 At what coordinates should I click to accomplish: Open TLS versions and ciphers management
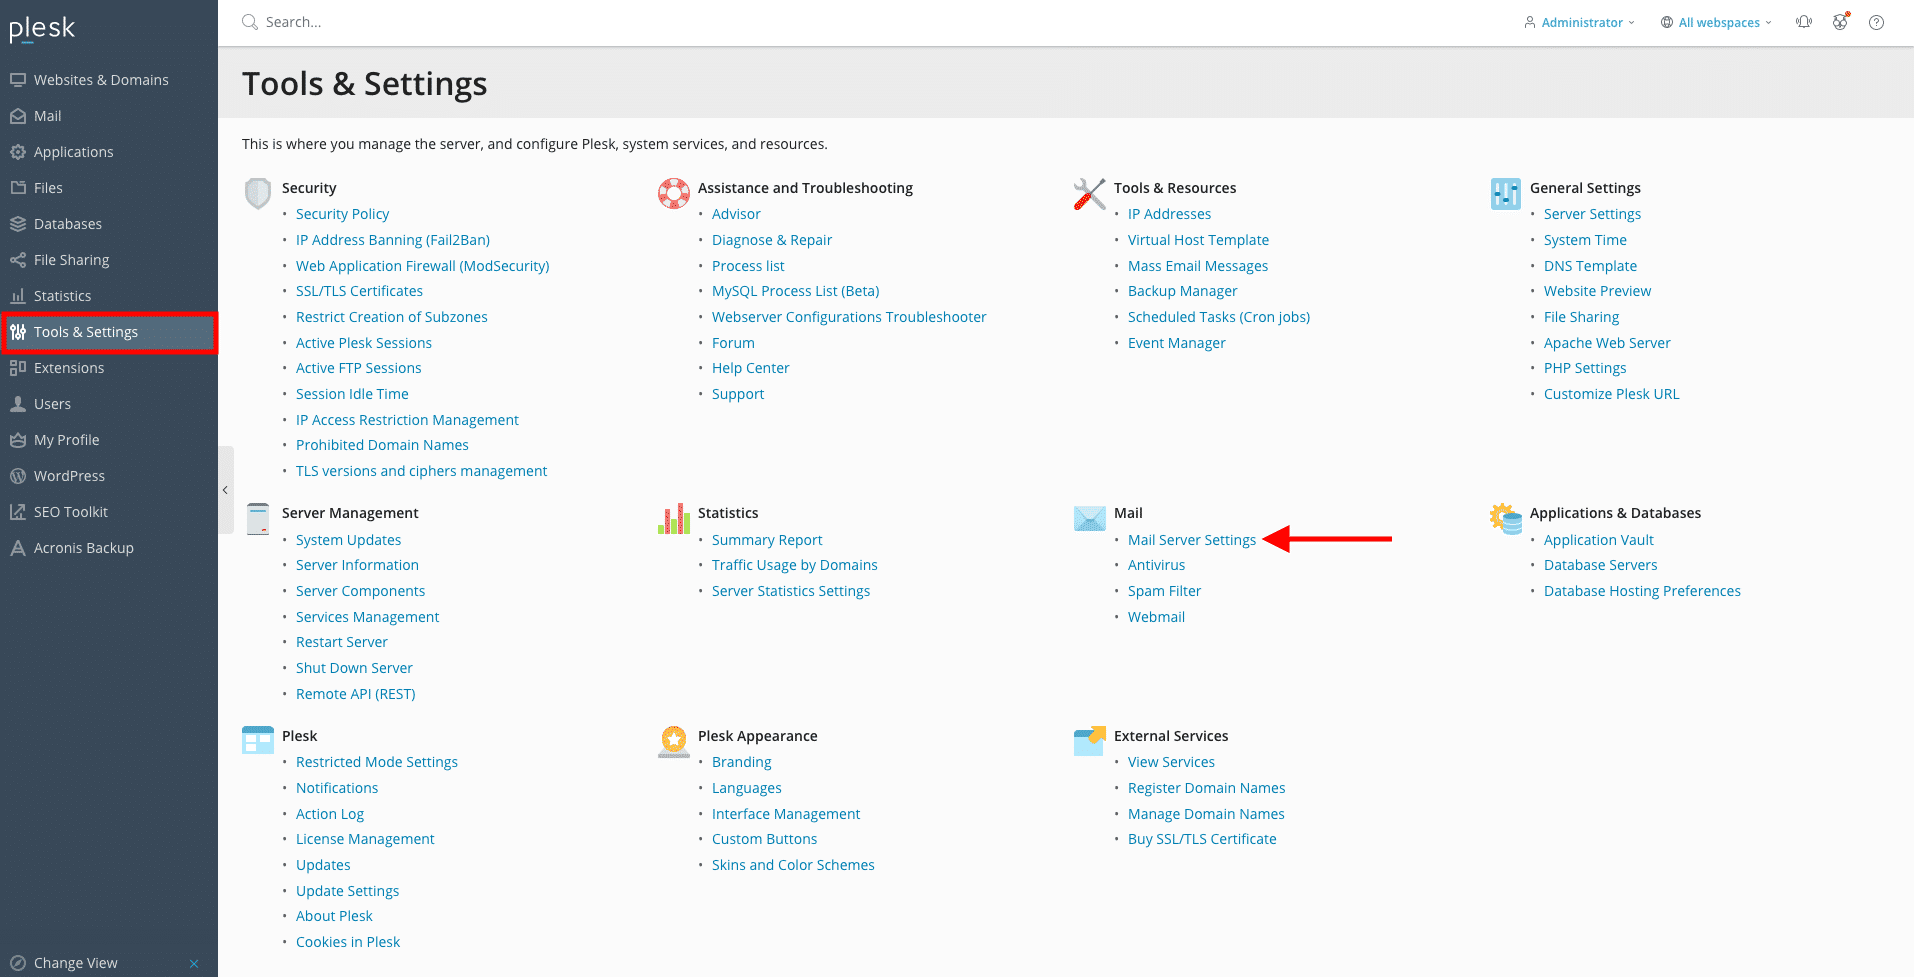click(421, 471)
